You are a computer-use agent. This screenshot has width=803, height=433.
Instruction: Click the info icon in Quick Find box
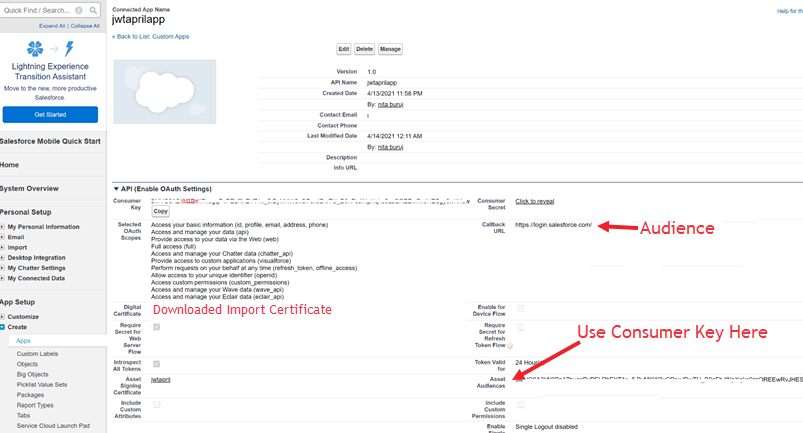click(79, 10)
